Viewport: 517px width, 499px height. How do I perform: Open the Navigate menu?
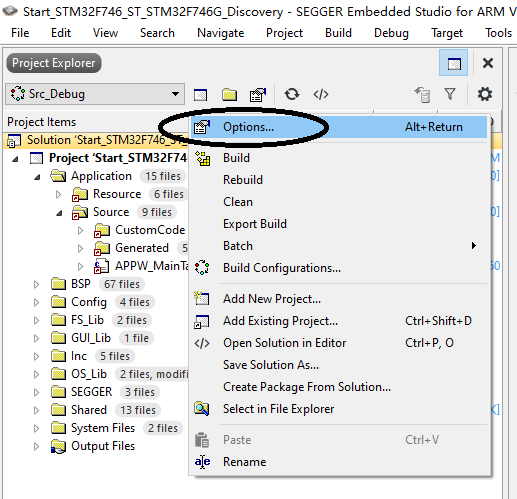point(221,33)
